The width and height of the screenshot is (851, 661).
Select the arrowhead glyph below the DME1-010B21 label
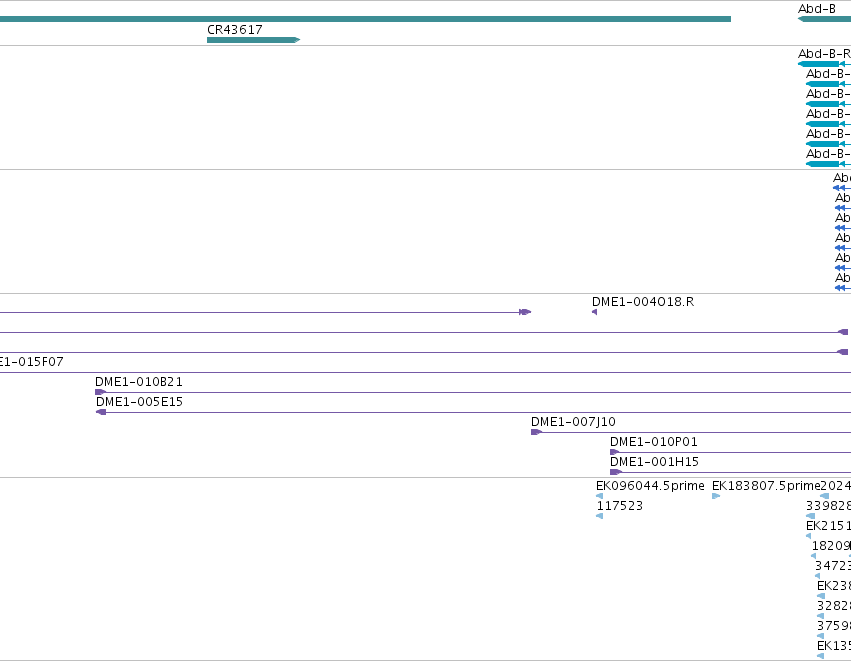100,392
